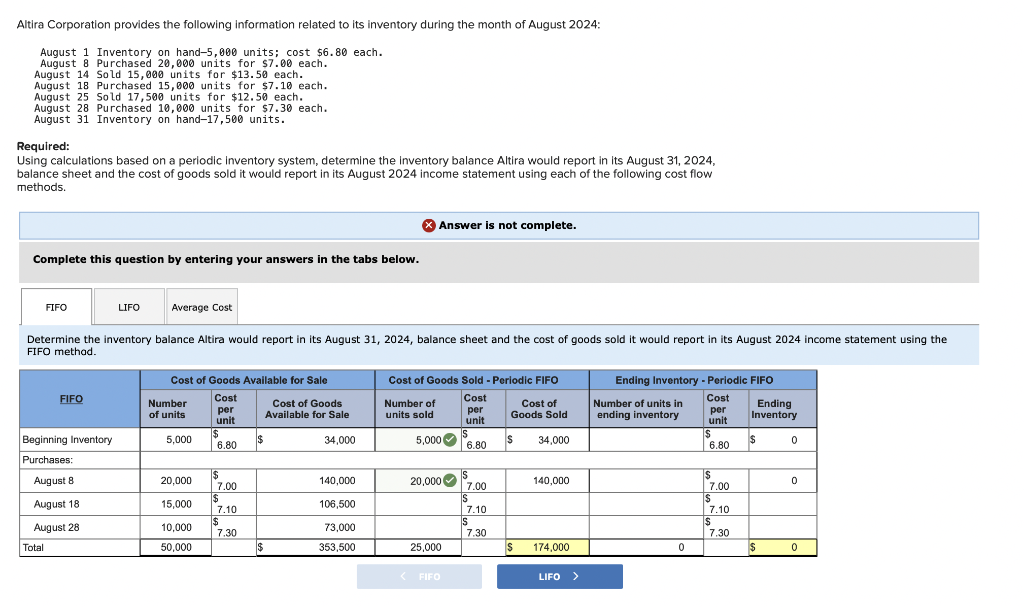Viewport: 1024px width, 607px height.
Task: Edit August 8 units sold field
Action: [x=418, y=481]
